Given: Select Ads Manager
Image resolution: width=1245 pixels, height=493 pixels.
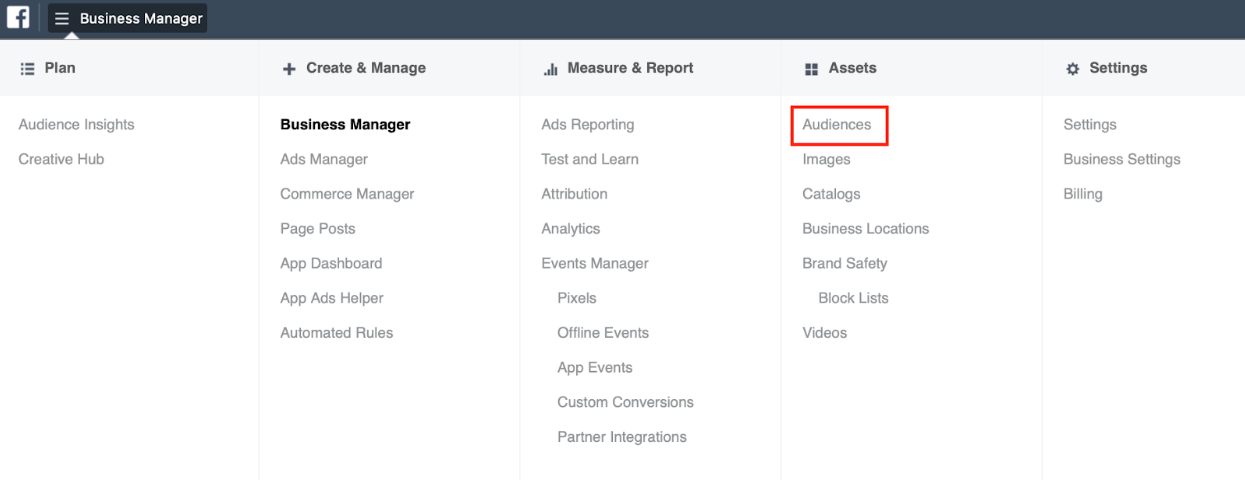Looking at the screenshot, I should [x=324, y=159].
